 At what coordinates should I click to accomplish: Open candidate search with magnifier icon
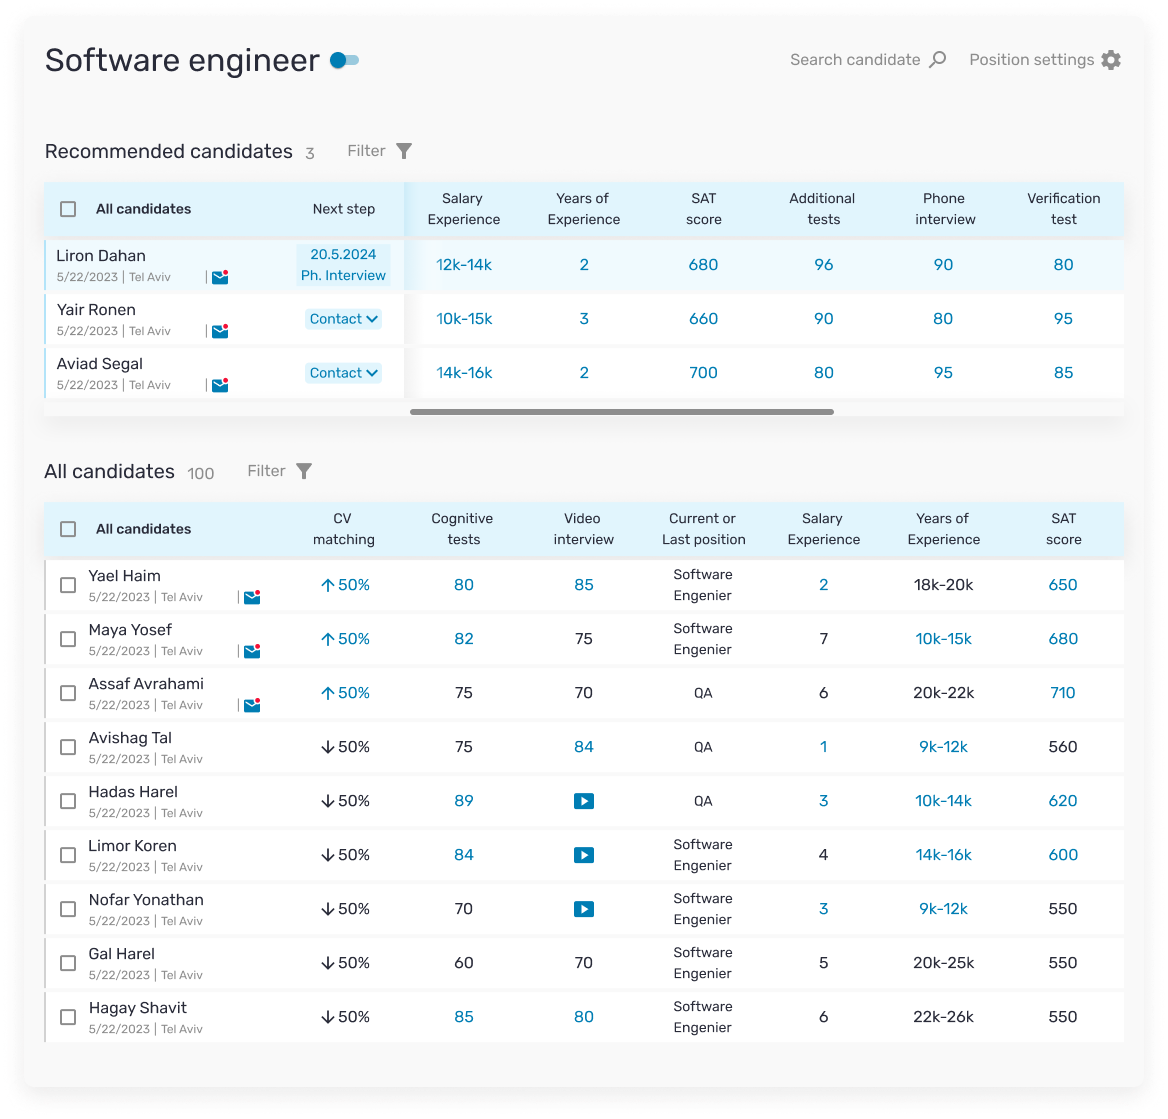click(x=937, y=59)
